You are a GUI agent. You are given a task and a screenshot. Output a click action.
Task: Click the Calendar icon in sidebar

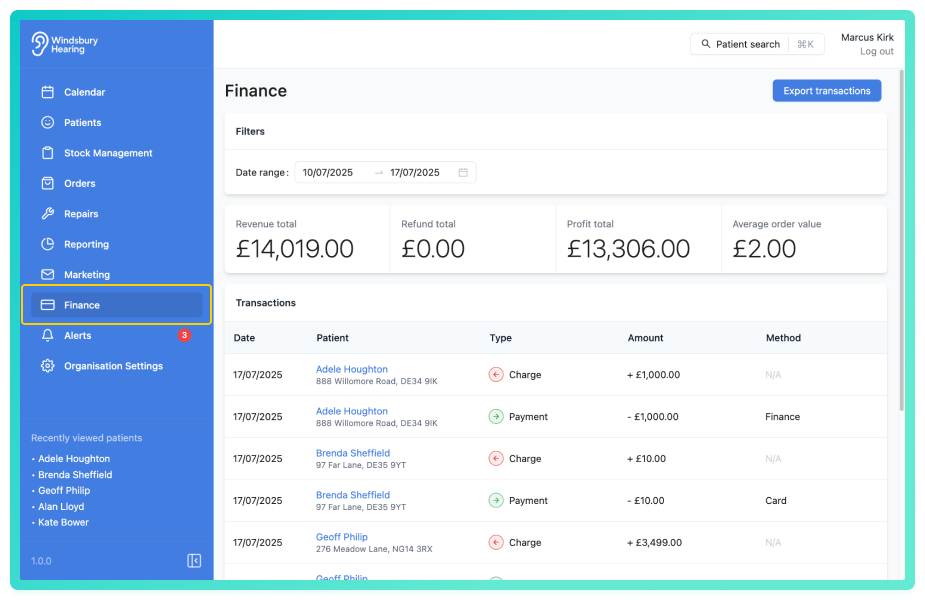tap(48, 92)
